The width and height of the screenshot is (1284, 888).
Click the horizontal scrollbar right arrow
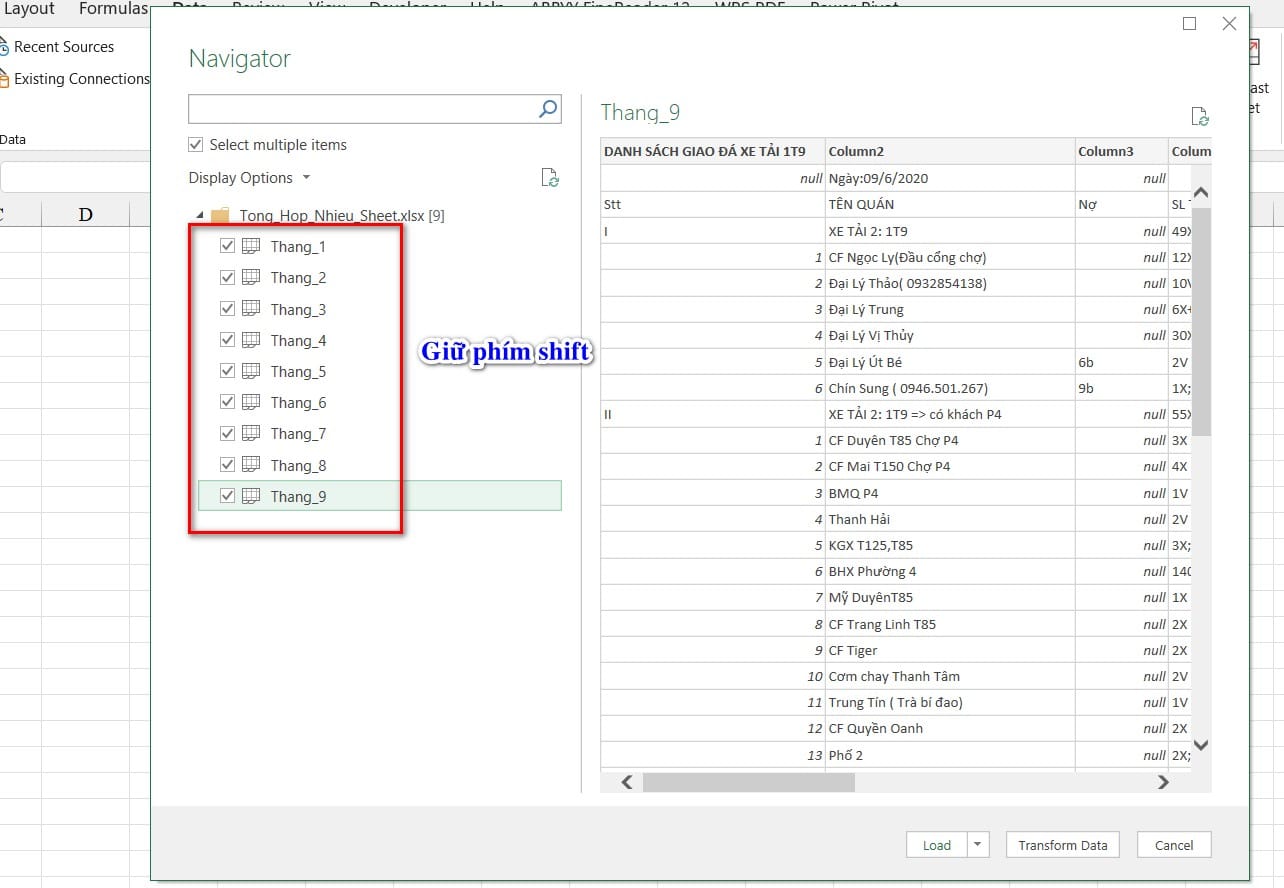point(1163,783)
